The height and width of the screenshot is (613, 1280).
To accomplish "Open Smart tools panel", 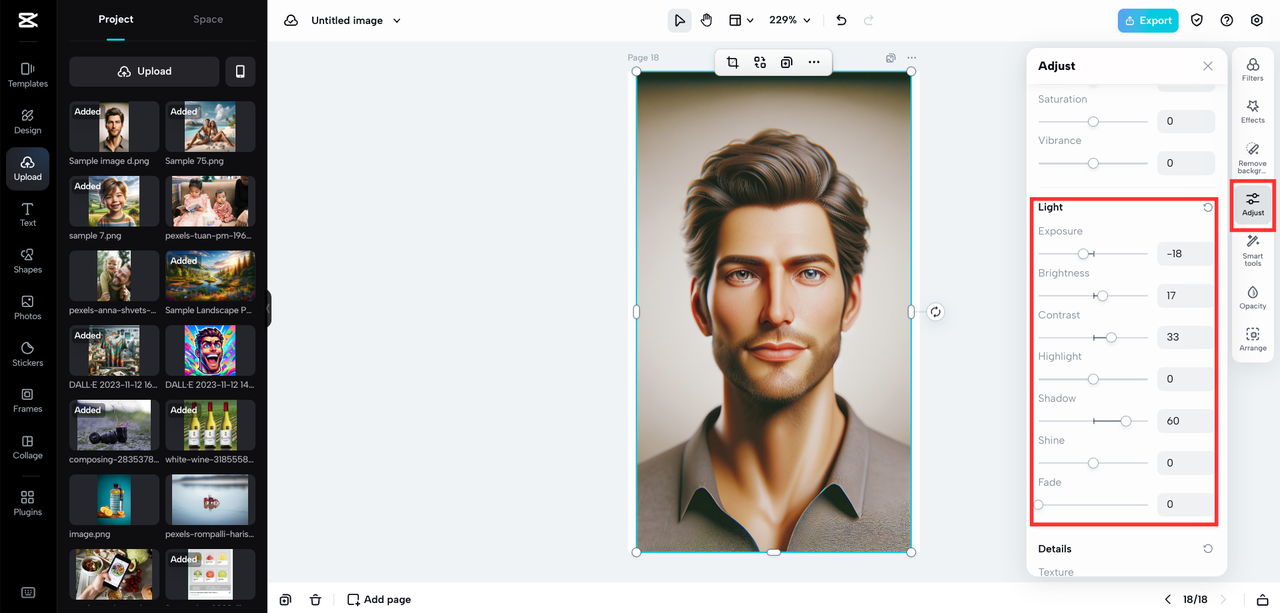I will (1253, 250).
